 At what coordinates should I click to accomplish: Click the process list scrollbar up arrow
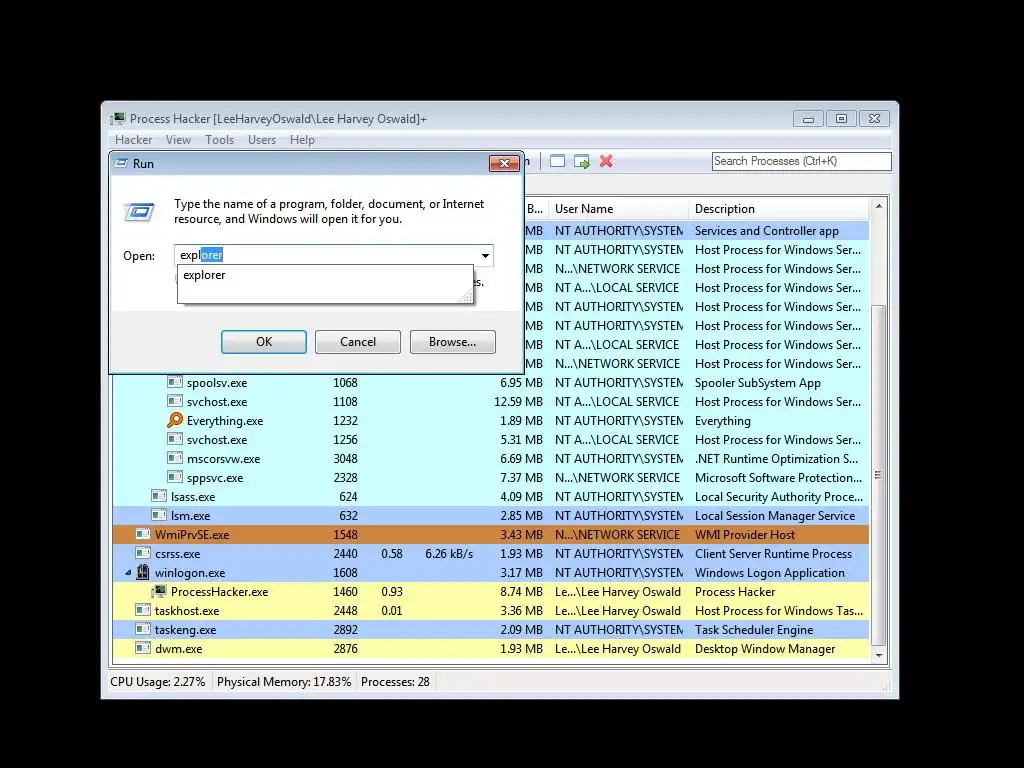879,206
